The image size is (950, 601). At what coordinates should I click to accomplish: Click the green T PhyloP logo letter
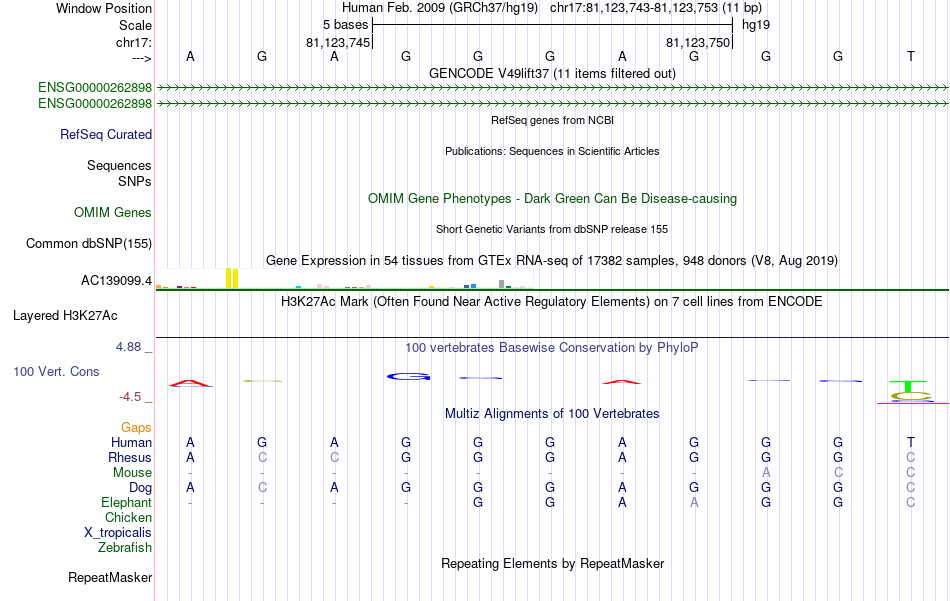(908, 386)
